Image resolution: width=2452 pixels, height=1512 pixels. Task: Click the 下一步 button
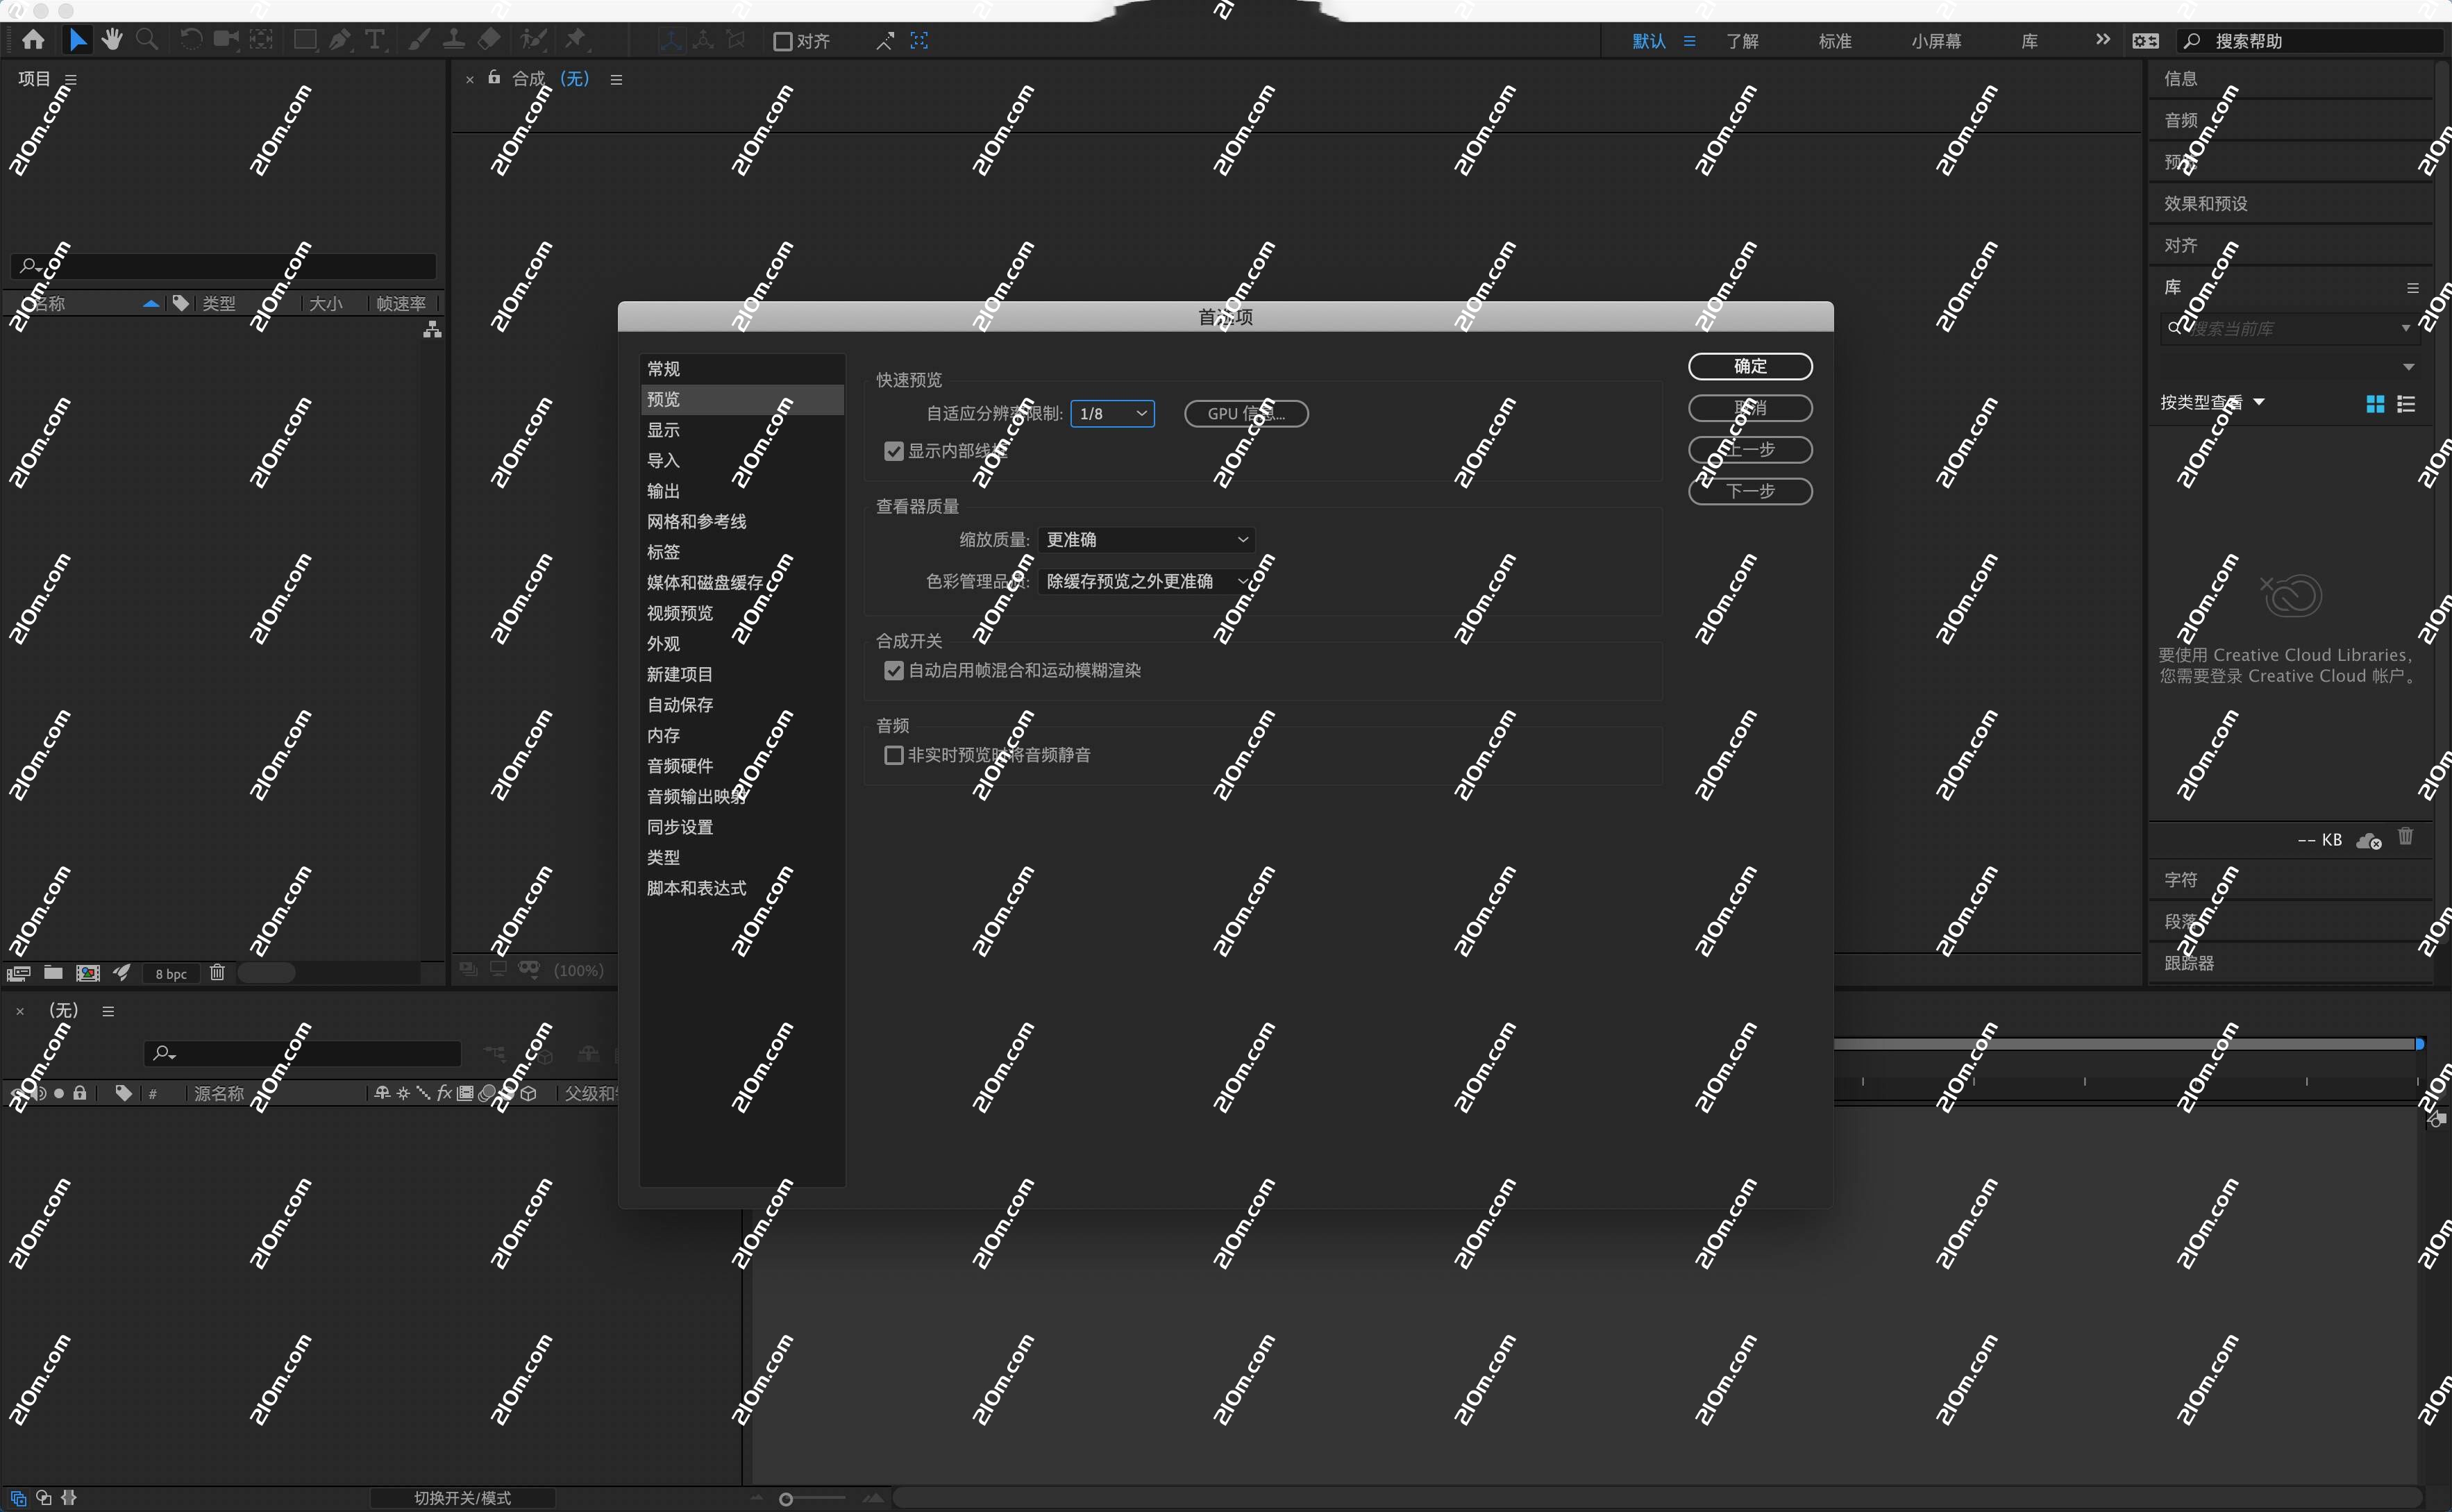pos(1750,491)
